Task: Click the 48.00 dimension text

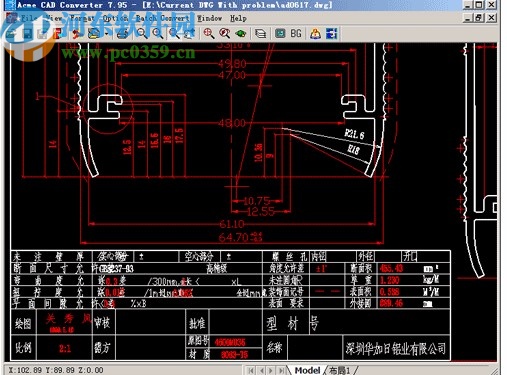Action: [232, 123]
